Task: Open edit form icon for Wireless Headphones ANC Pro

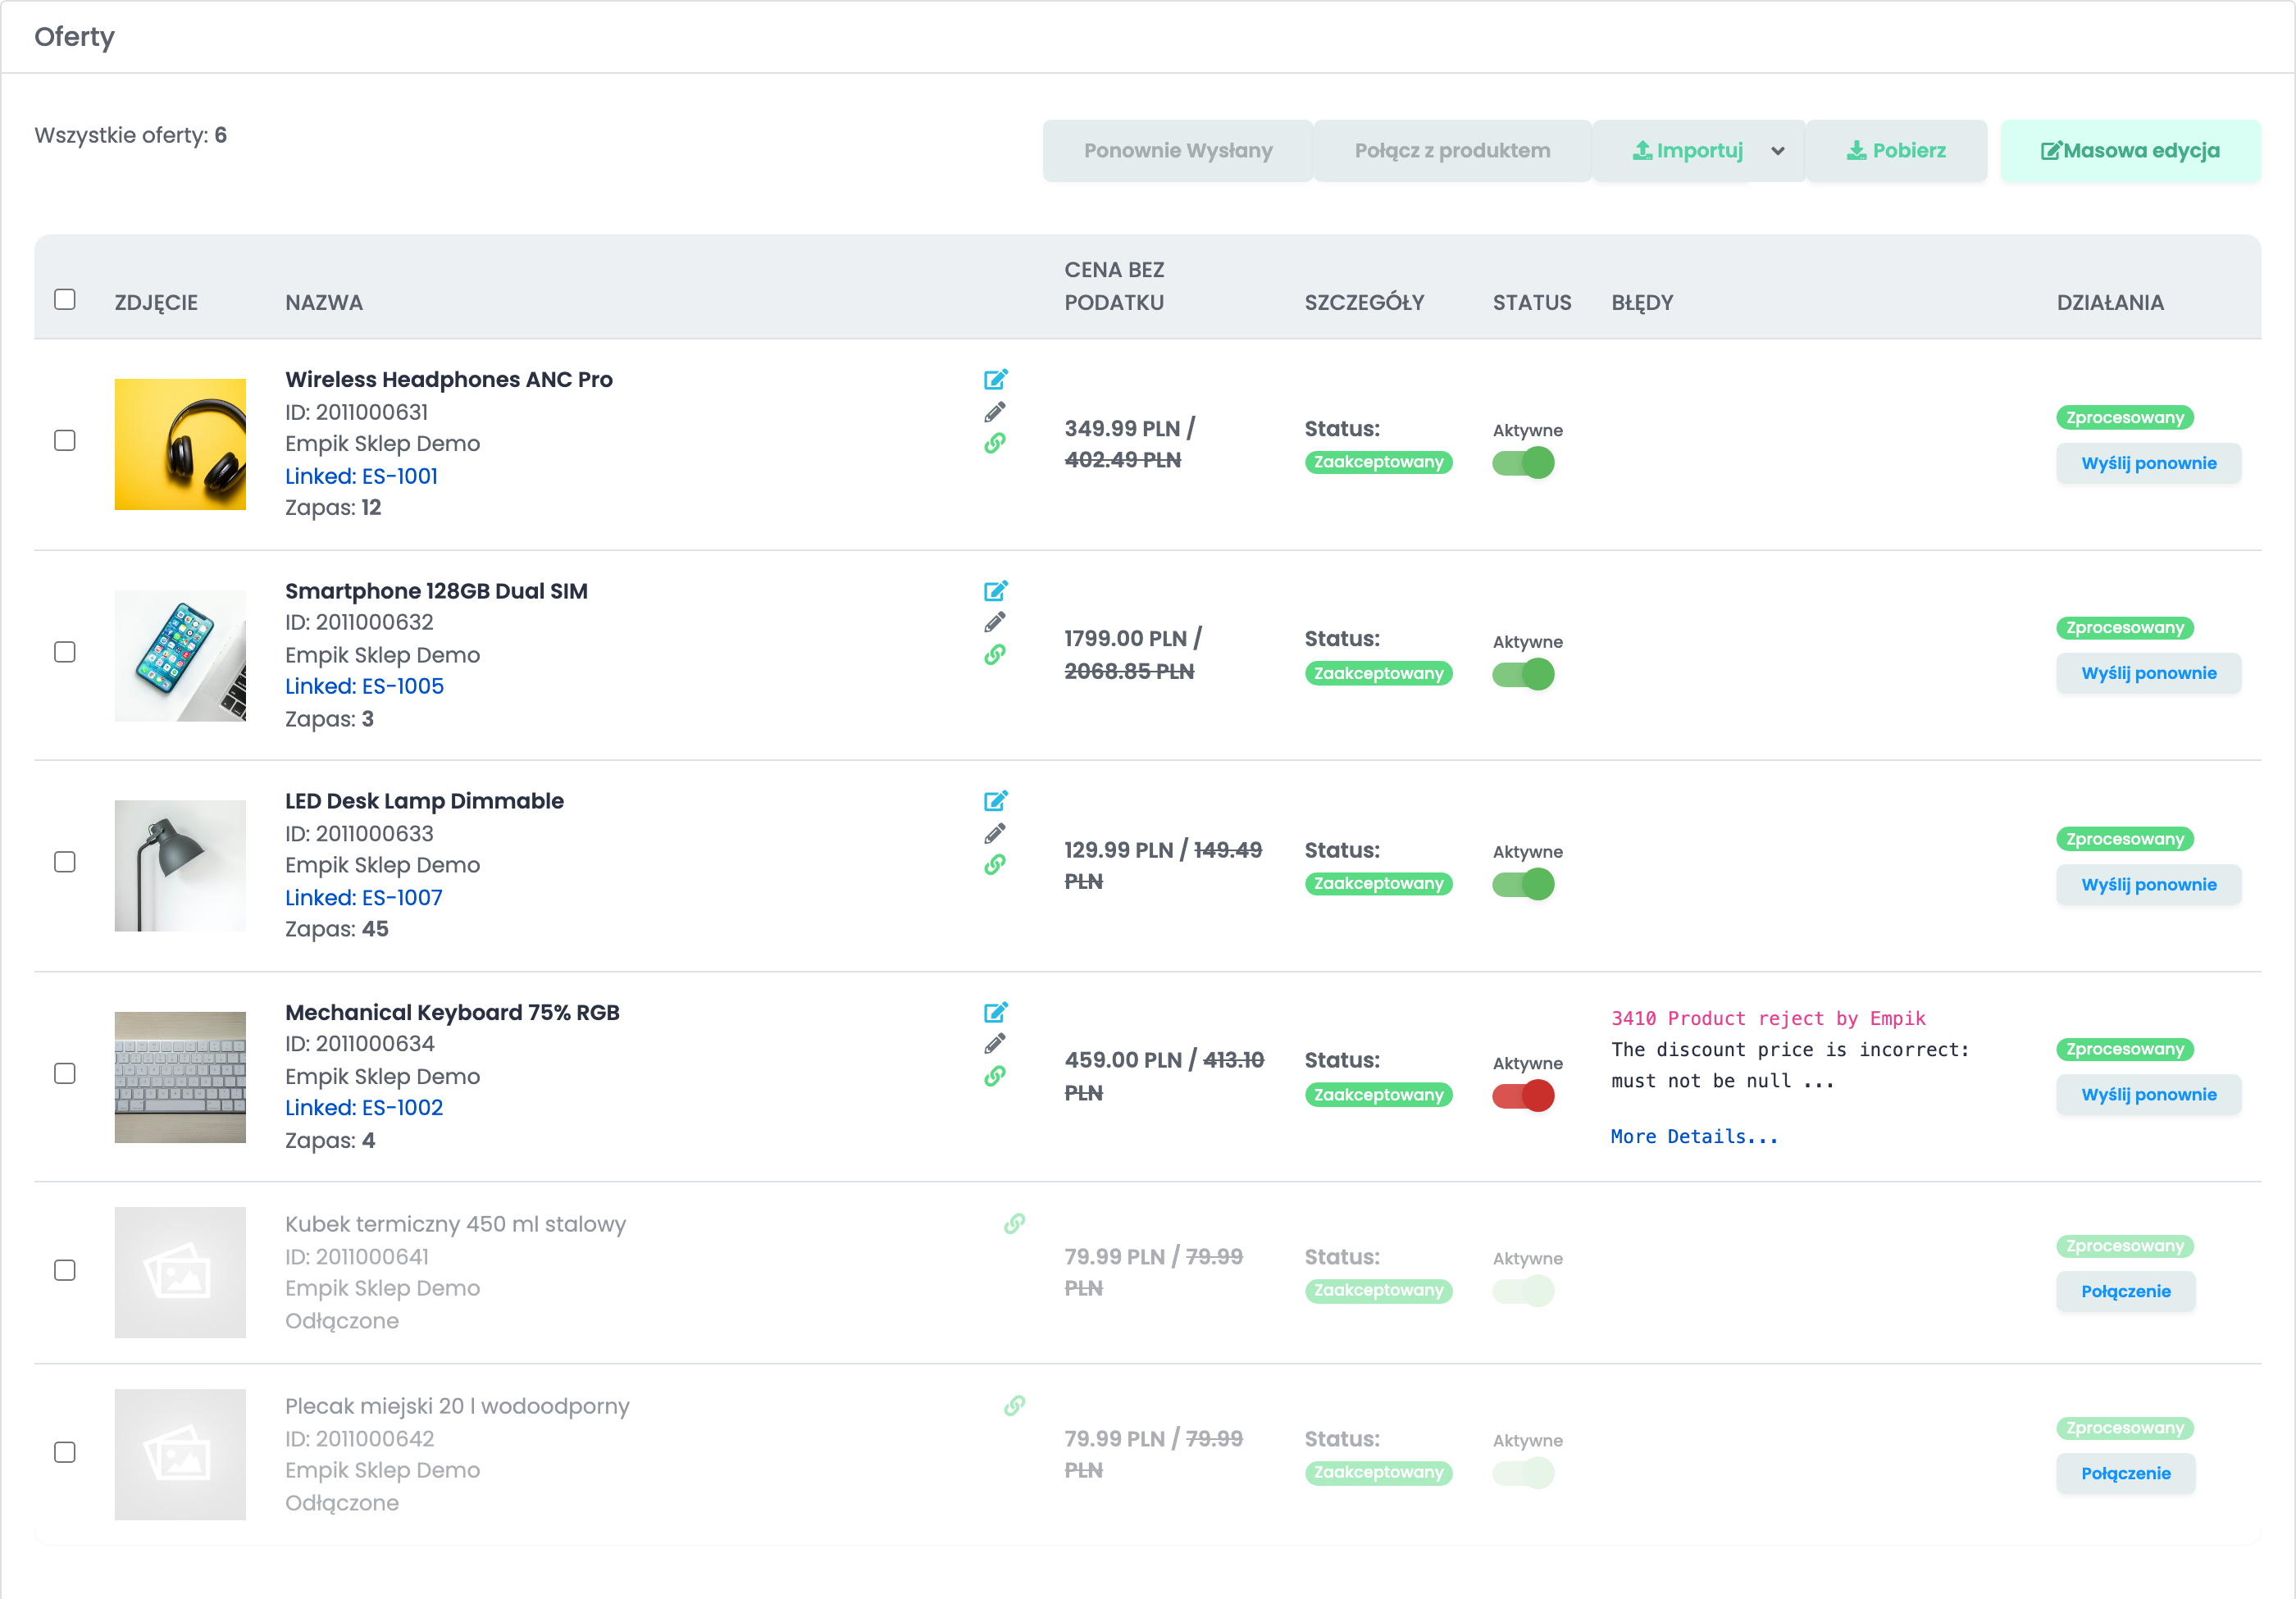Action: (995, 379)
